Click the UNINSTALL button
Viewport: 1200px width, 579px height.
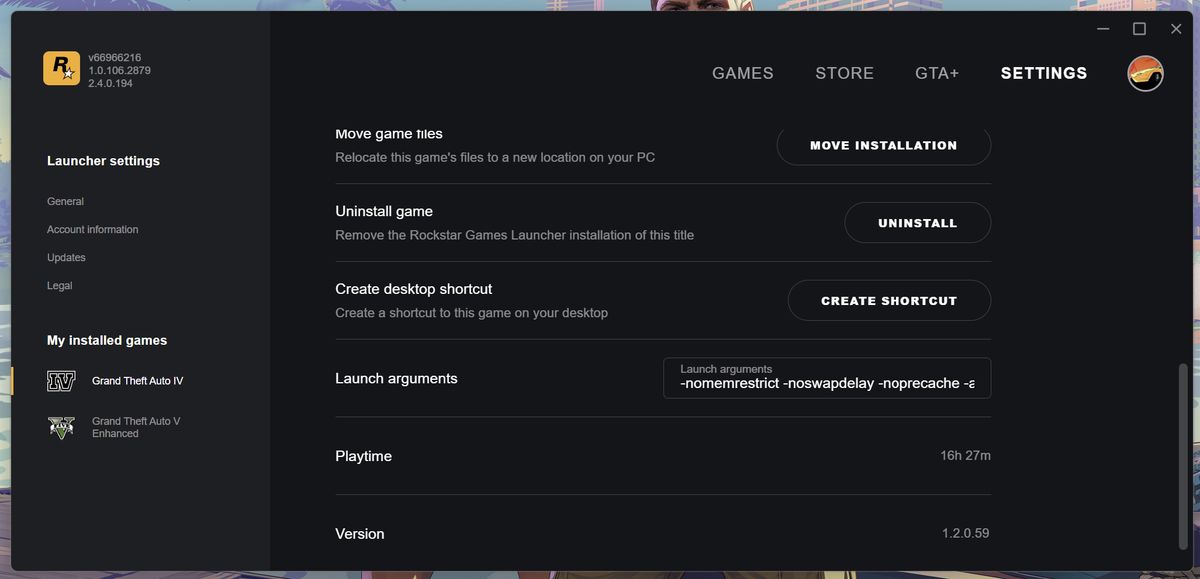918,223
